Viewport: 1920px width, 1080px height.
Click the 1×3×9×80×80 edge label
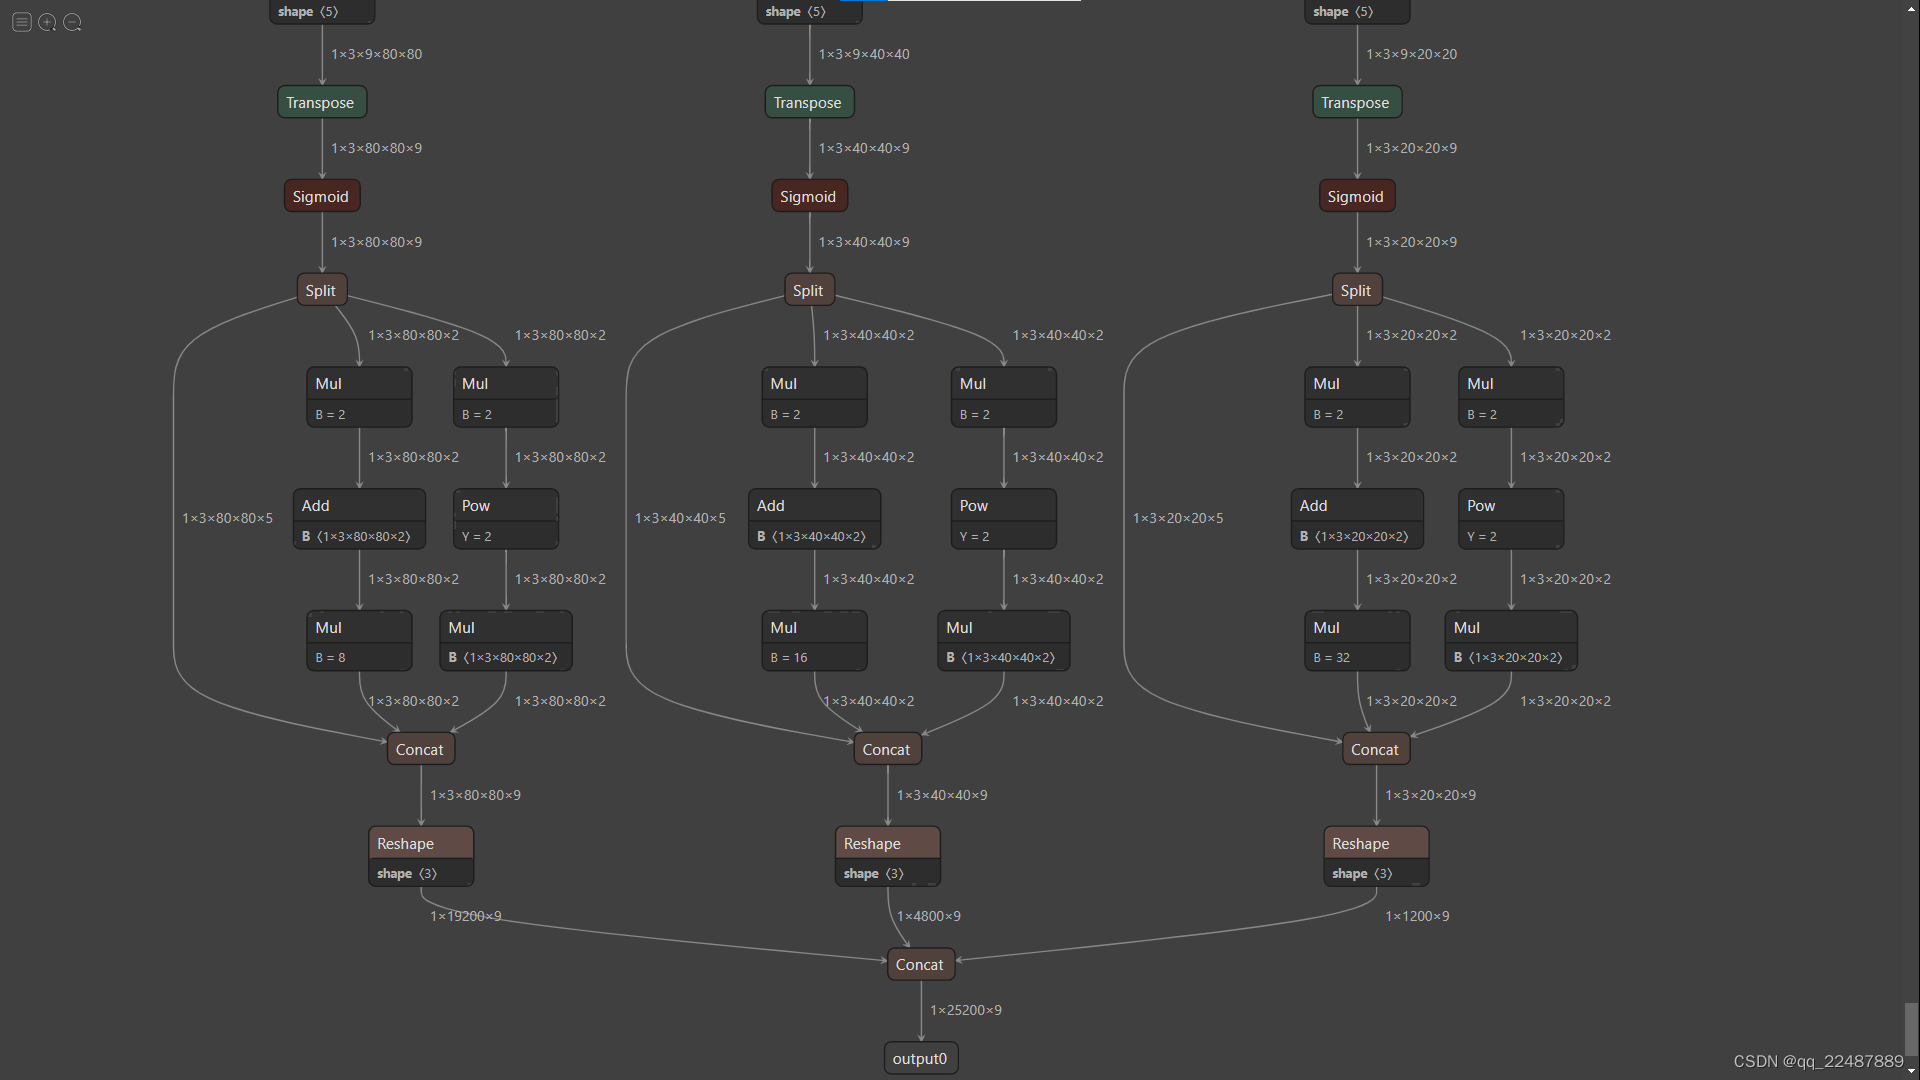tap(377, 54)
